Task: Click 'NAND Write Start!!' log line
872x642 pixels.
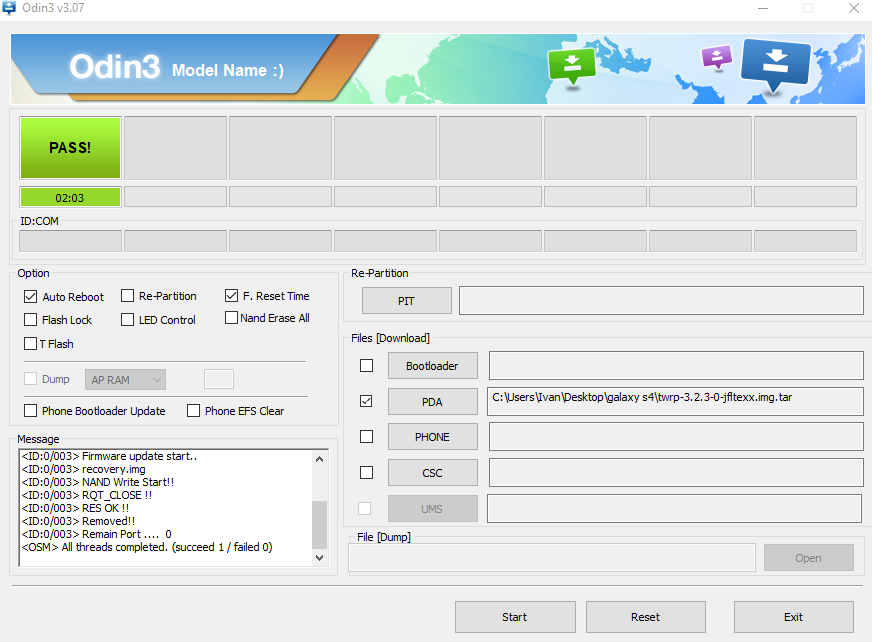Action: tap(98, 482)
